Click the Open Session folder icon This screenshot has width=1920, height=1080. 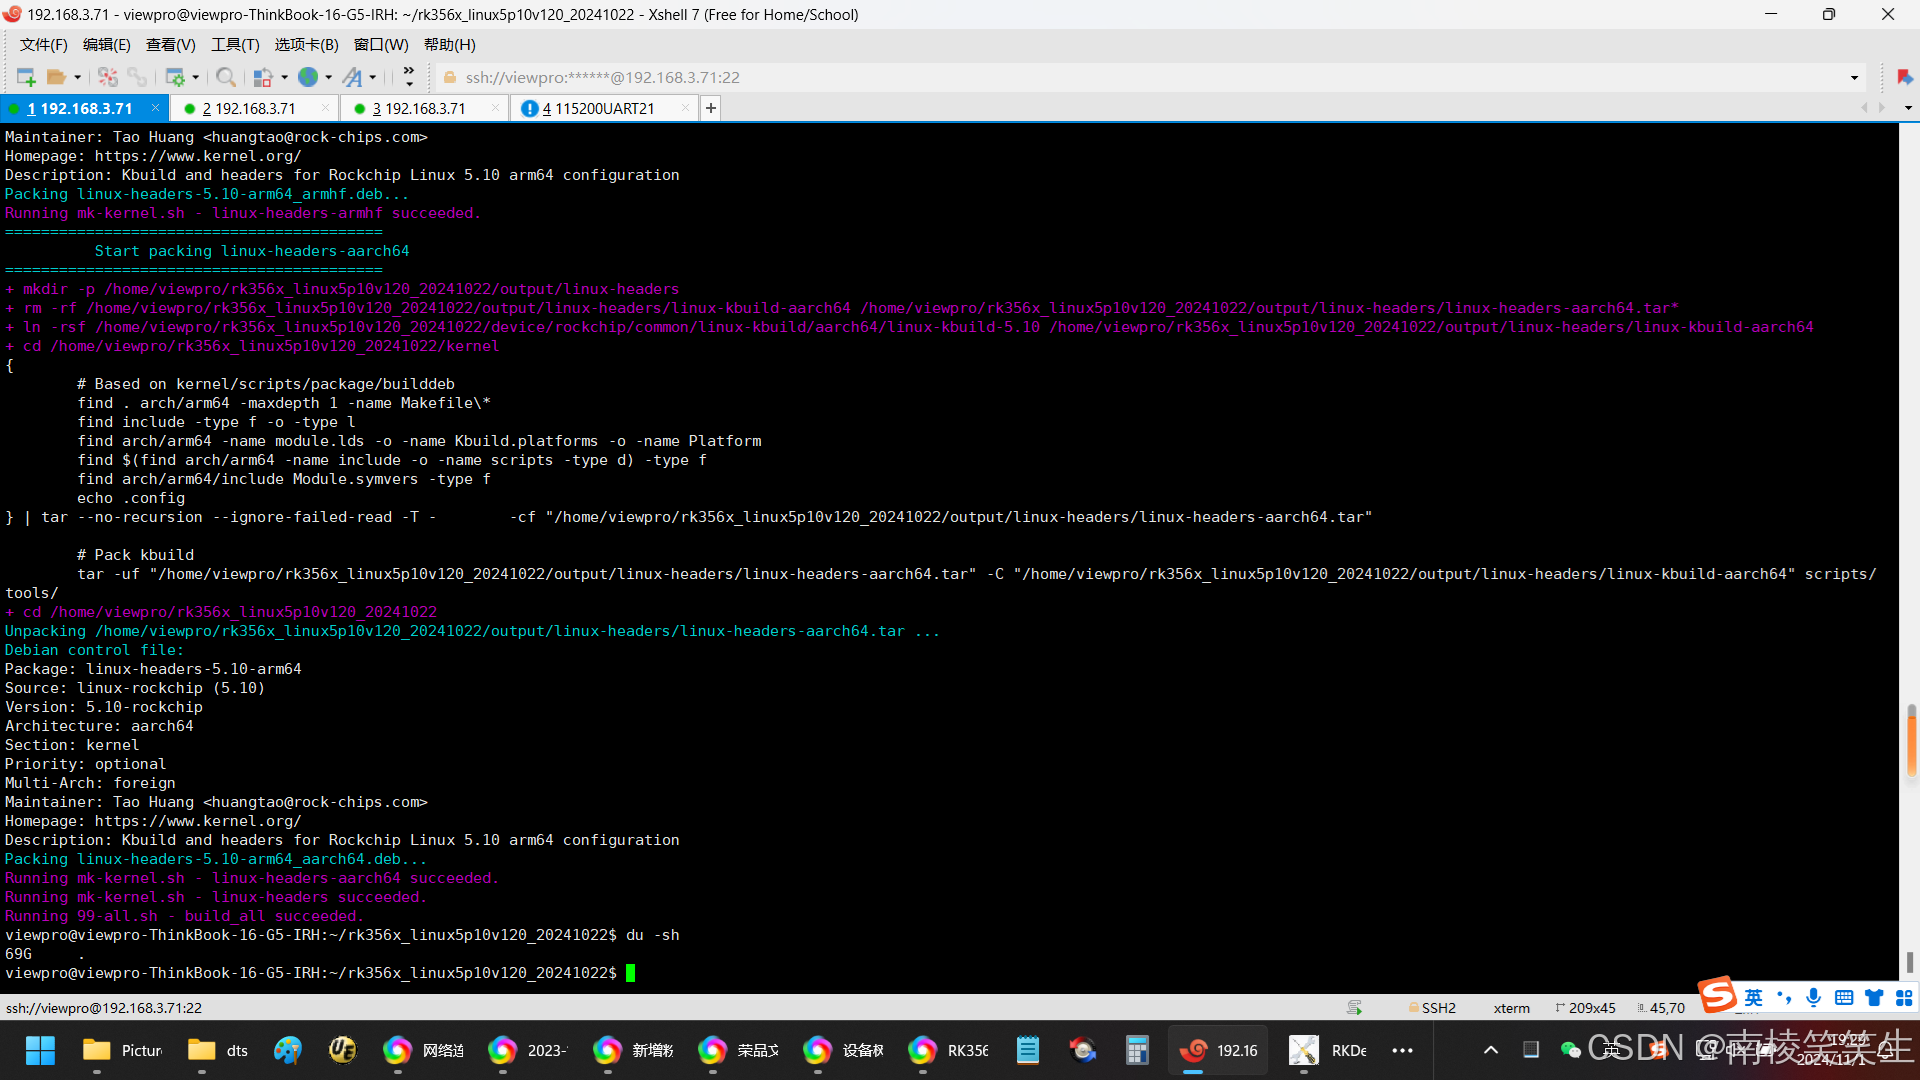(x=56, y=77)
